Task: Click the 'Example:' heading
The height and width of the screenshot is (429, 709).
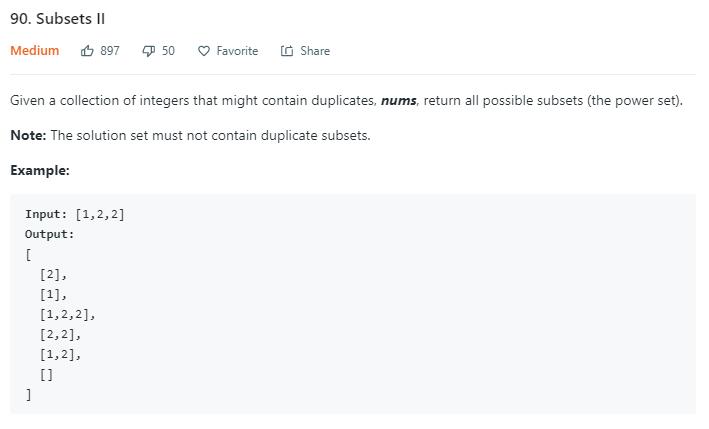Action: tap(40, 170)
